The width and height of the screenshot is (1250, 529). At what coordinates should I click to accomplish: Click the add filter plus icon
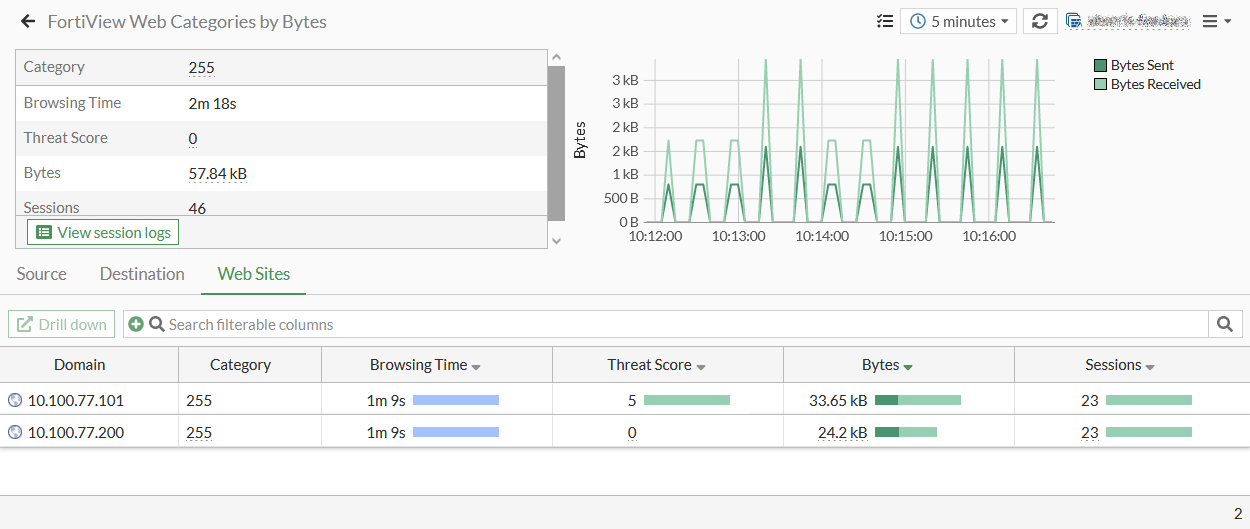[x=136, y=324]
